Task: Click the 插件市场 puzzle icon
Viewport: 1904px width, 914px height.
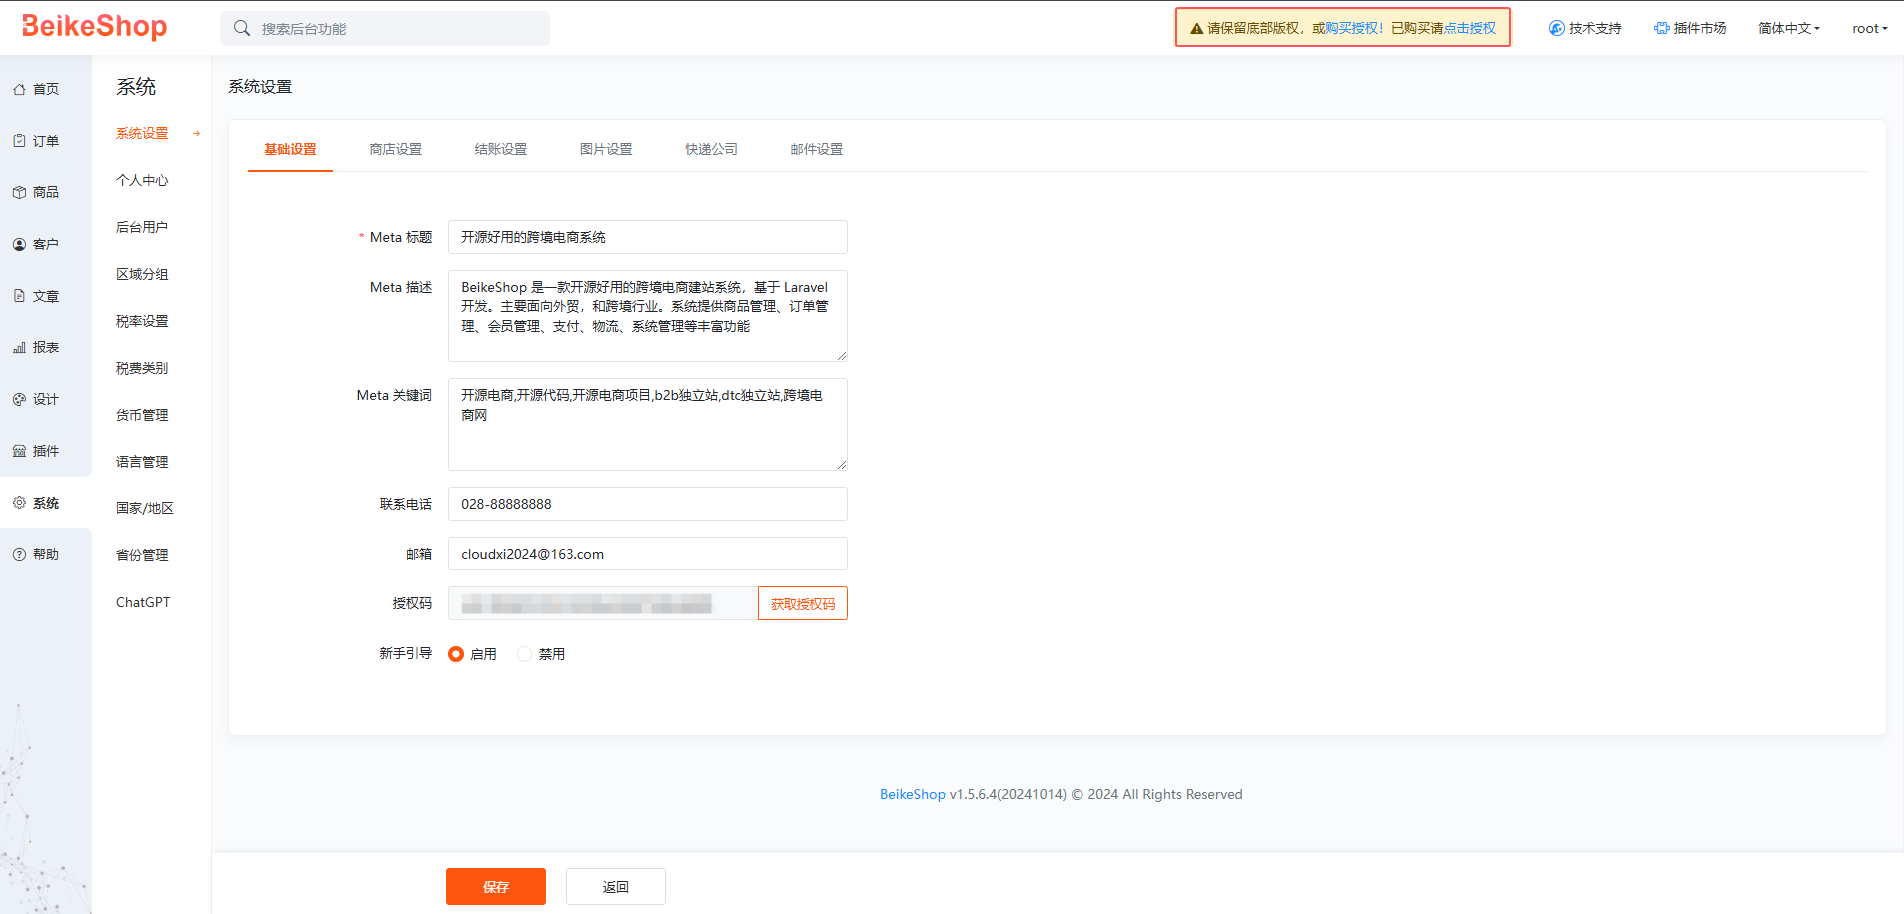Action: coord(1661,28)
